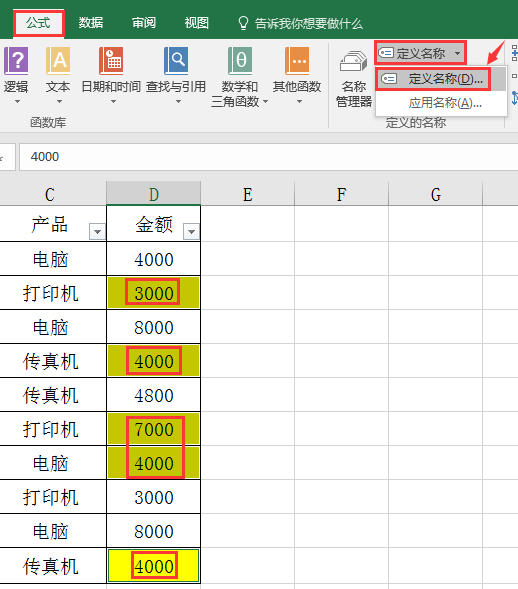Screen dimensions: 518x589
Task: Open the 查找与引用 functions icon
Action: [176, 61]
